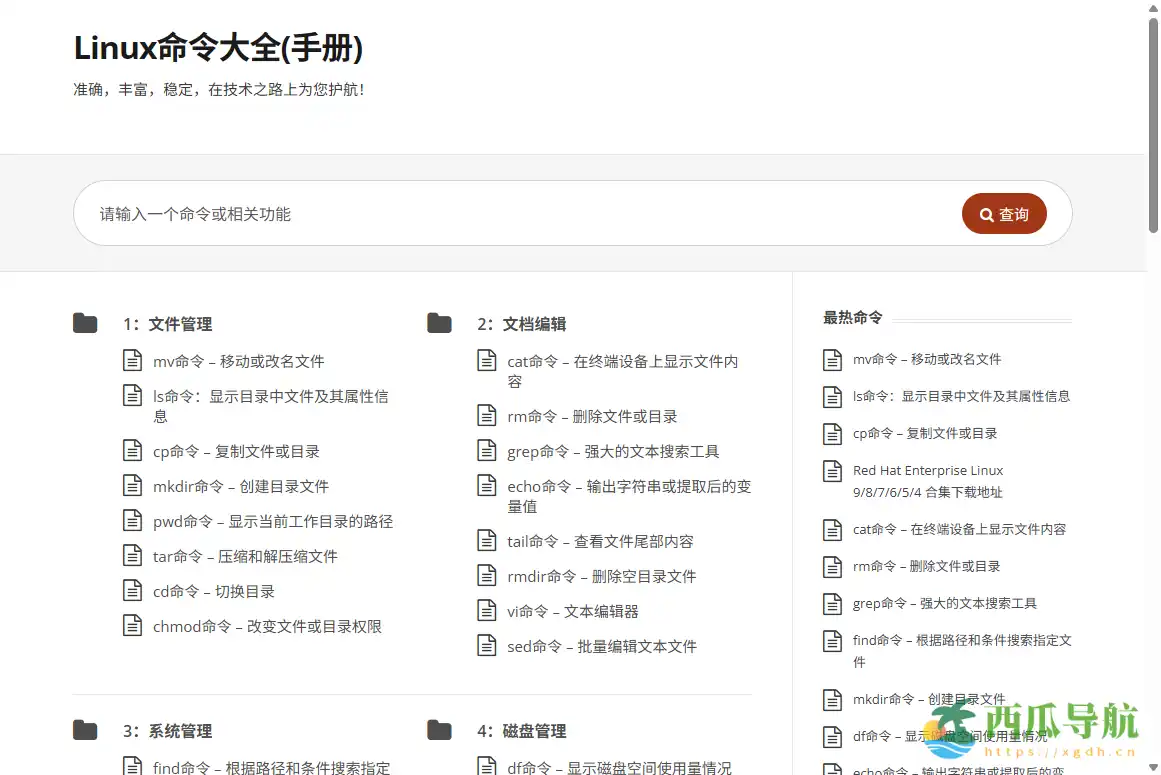Click the folder icon beside 磁盘管理

(x=439, y=730)
